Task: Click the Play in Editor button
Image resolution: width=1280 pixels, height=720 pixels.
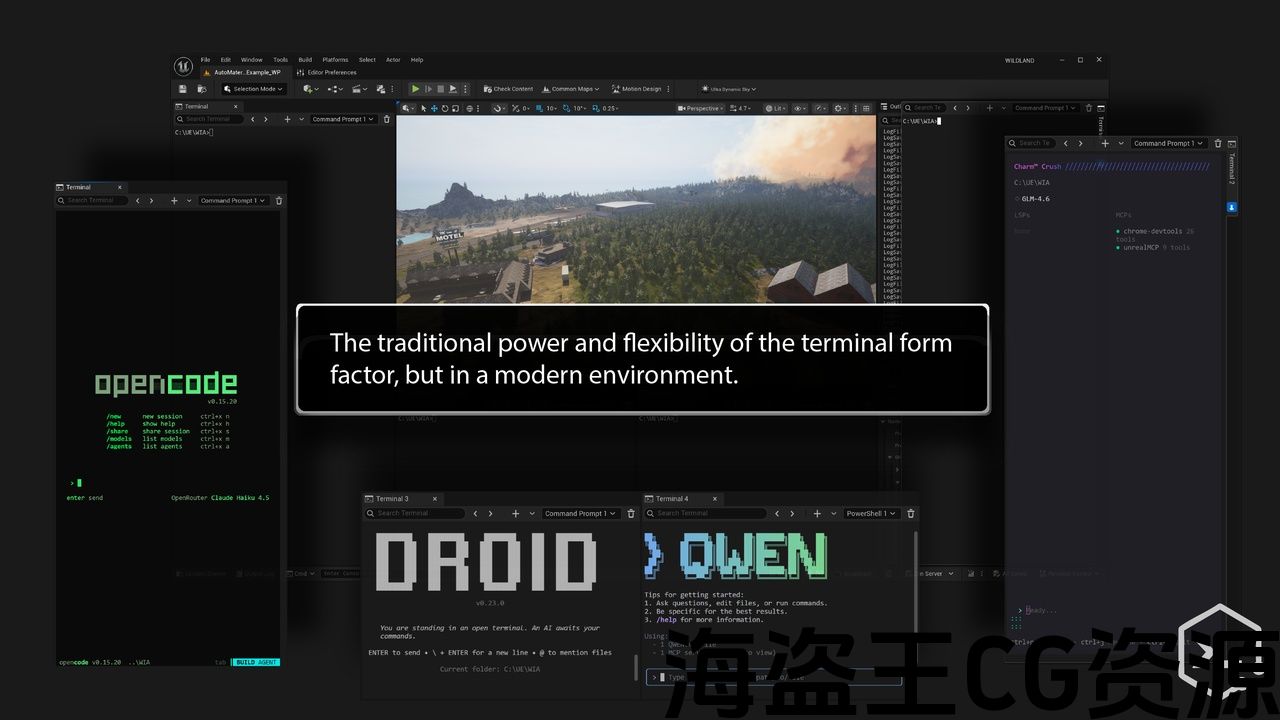Action: [x=416, y=89]
